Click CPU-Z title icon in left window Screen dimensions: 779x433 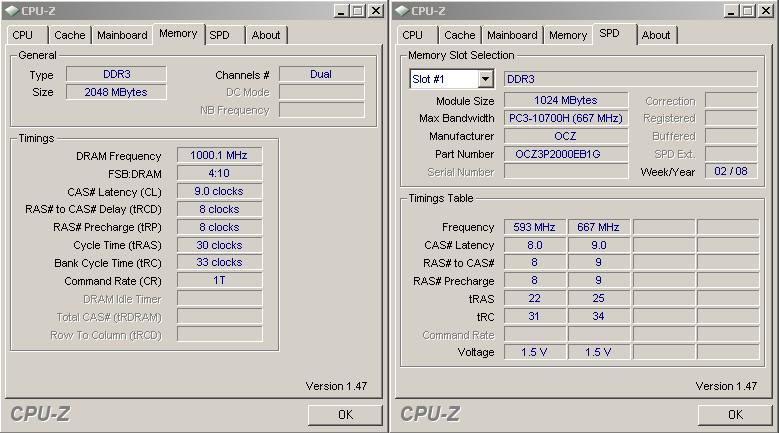click(x=12, y=10)
